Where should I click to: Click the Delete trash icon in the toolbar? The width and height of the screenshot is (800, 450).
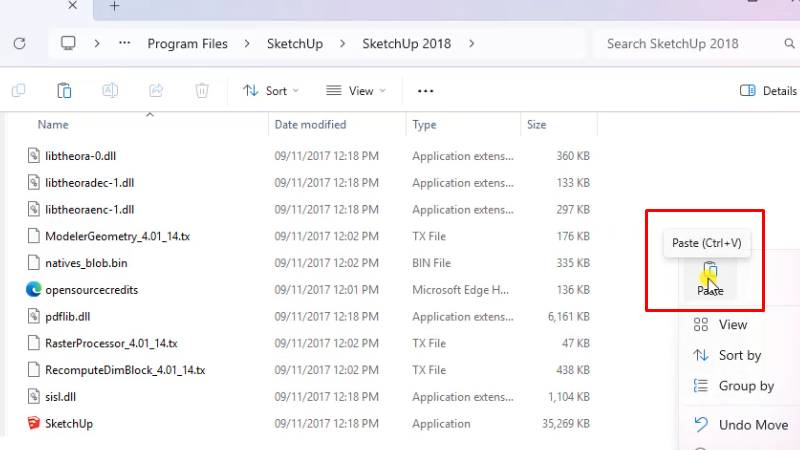202,91
